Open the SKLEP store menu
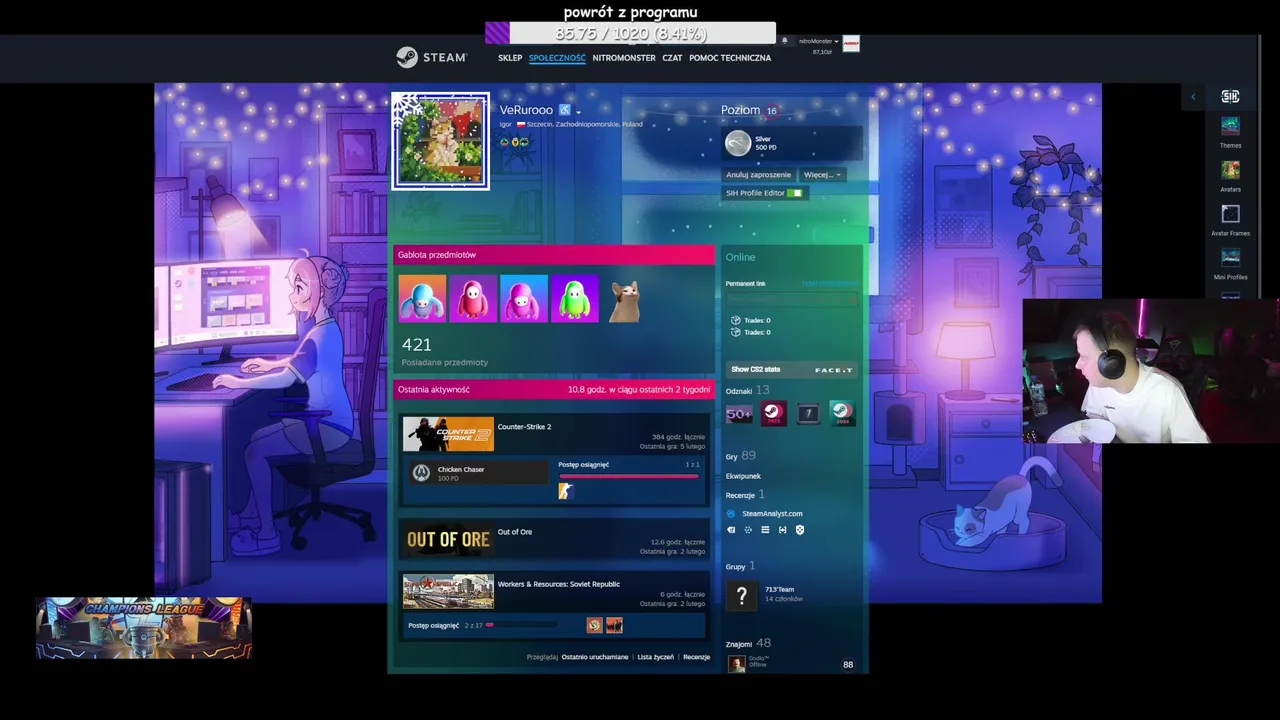The image size is (1280, 720). 510,58
